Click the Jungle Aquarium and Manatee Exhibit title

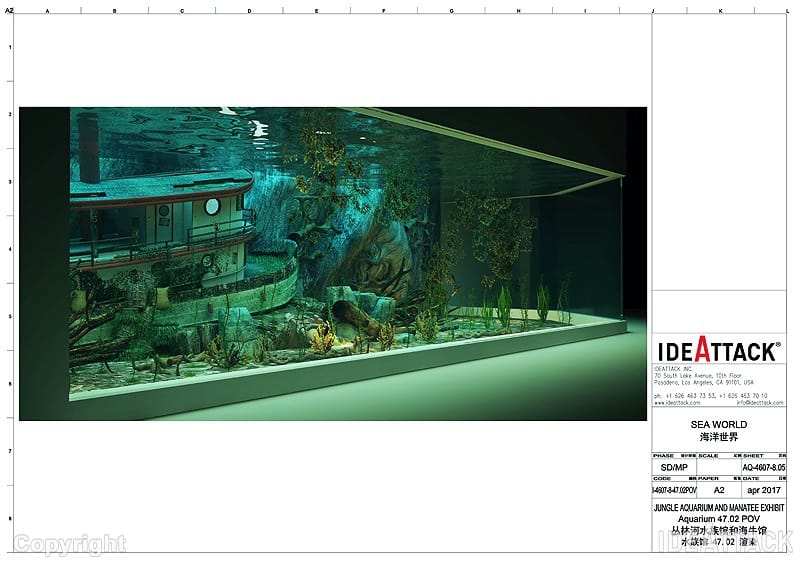(719, 509)
